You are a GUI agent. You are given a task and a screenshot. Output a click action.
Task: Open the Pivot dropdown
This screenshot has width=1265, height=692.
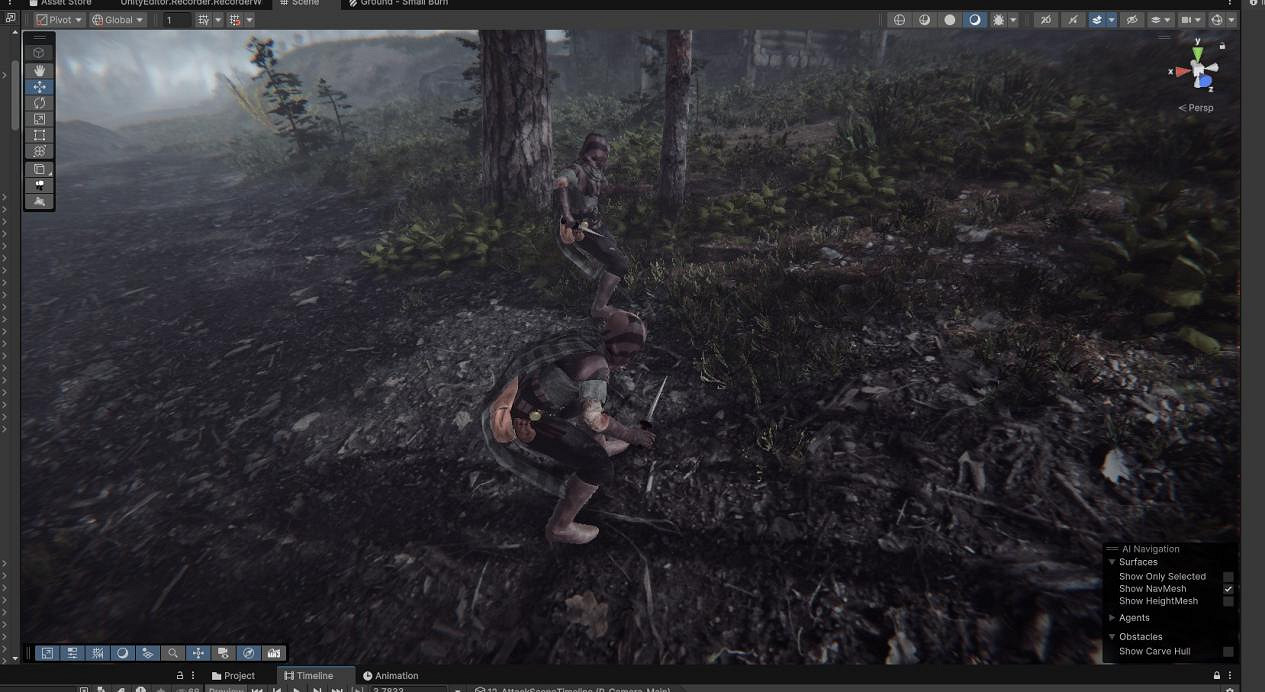(x=60, y=20)
